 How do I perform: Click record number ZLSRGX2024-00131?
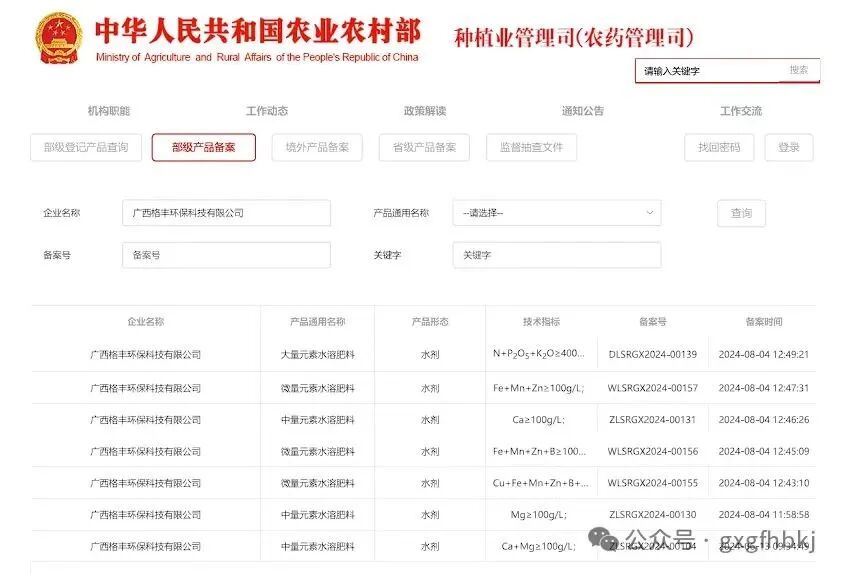click(652, 419)
